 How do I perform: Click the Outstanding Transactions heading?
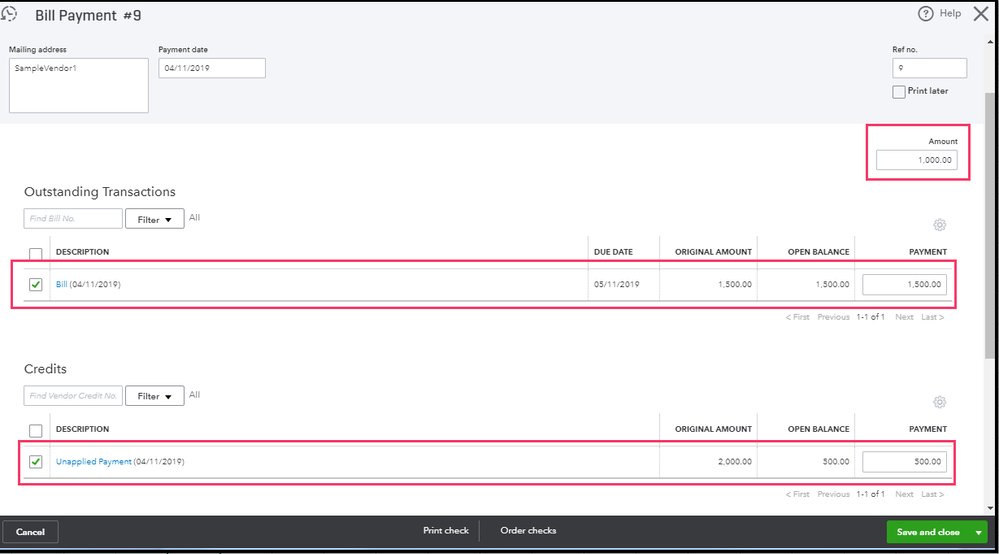click(99, 192)
